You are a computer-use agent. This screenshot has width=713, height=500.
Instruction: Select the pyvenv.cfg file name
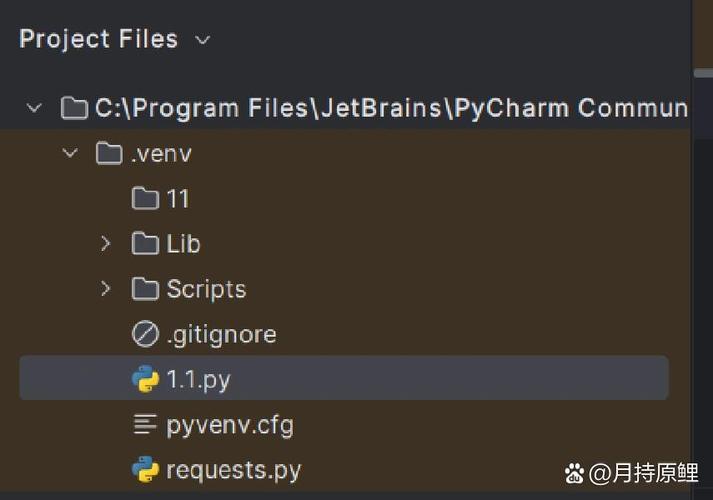(230, 424)
